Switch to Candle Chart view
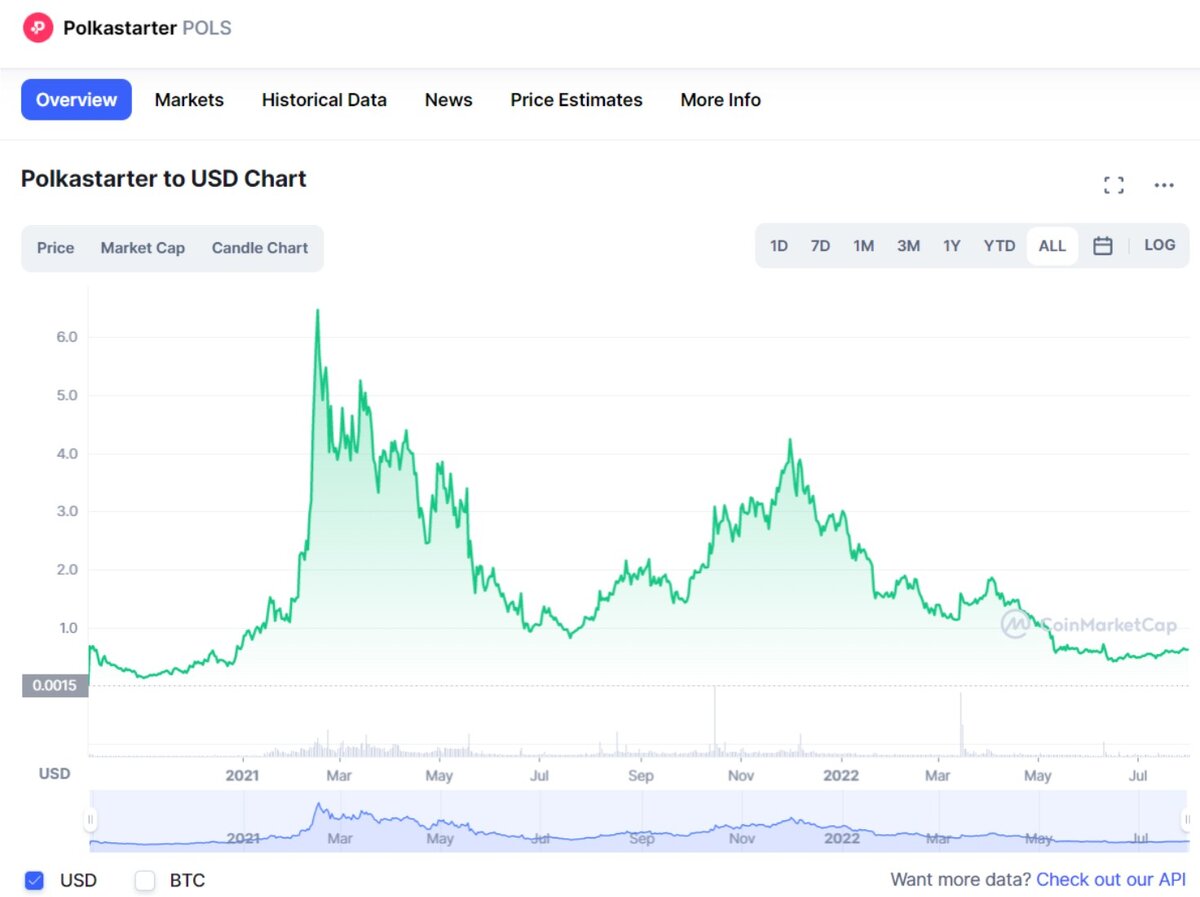This screenshot has height=897, width=1200. click(260, 248)
